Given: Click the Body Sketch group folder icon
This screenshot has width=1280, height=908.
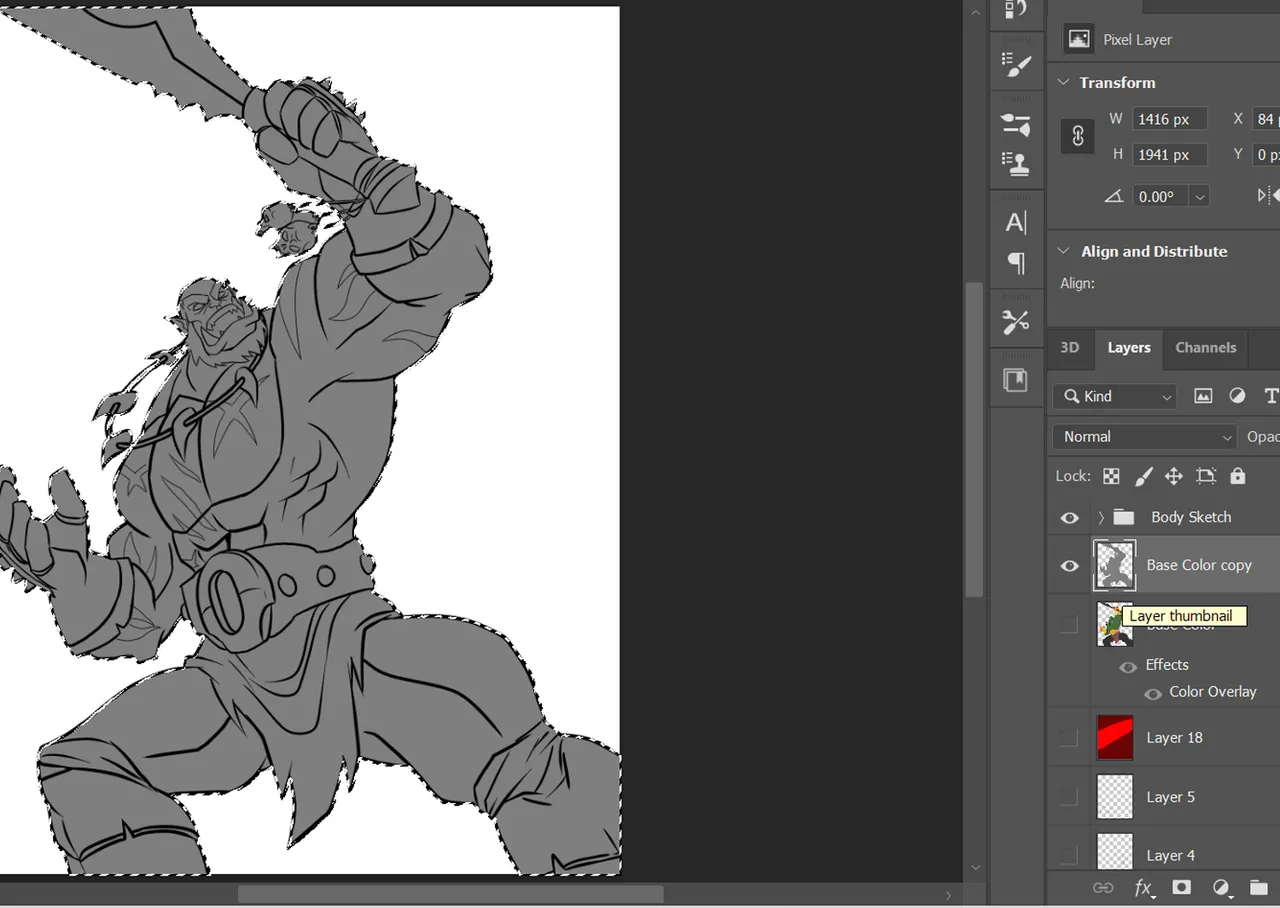Looking at the screenshot, I should tap(1124, 517).
